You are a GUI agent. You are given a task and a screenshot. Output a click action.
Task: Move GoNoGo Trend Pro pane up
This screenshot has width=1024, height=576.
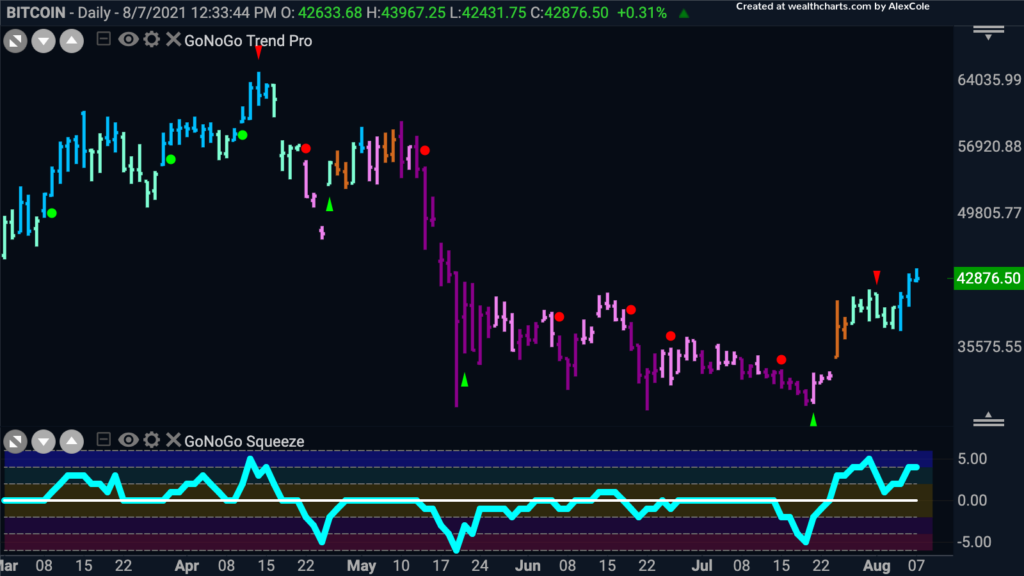tap(72, 42)
